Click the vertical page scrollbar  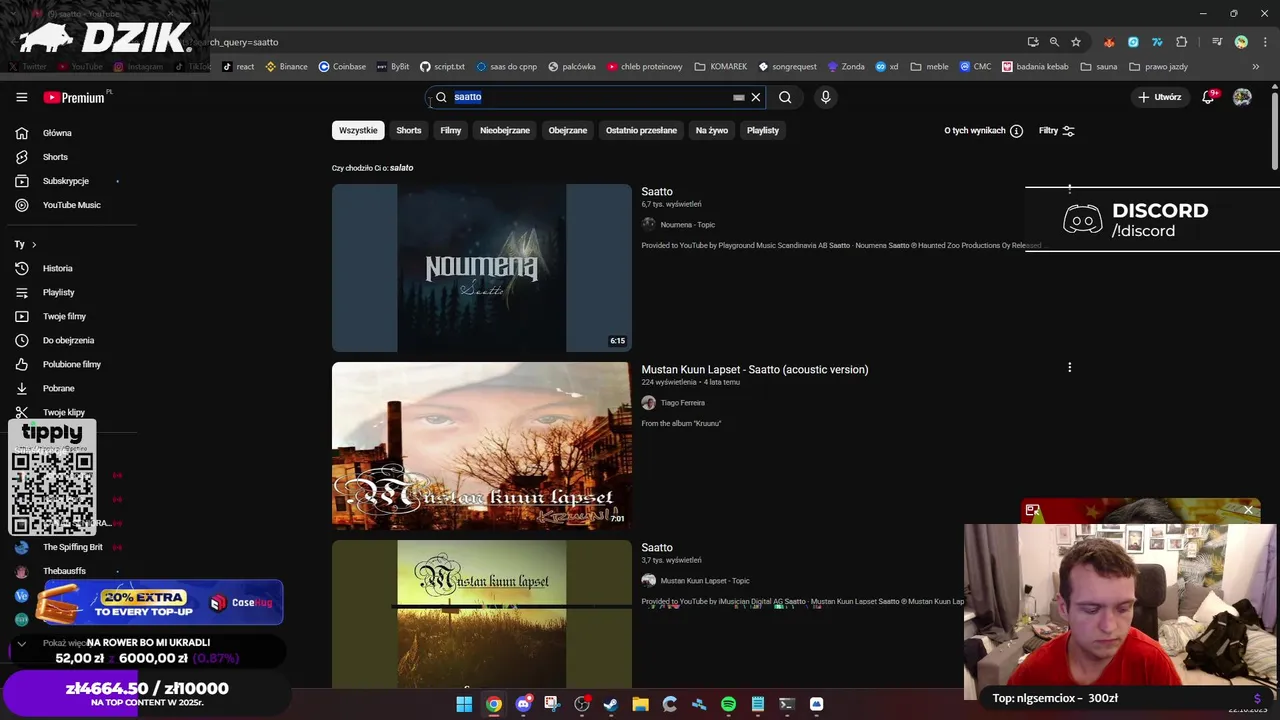[x=1274, y=130]
